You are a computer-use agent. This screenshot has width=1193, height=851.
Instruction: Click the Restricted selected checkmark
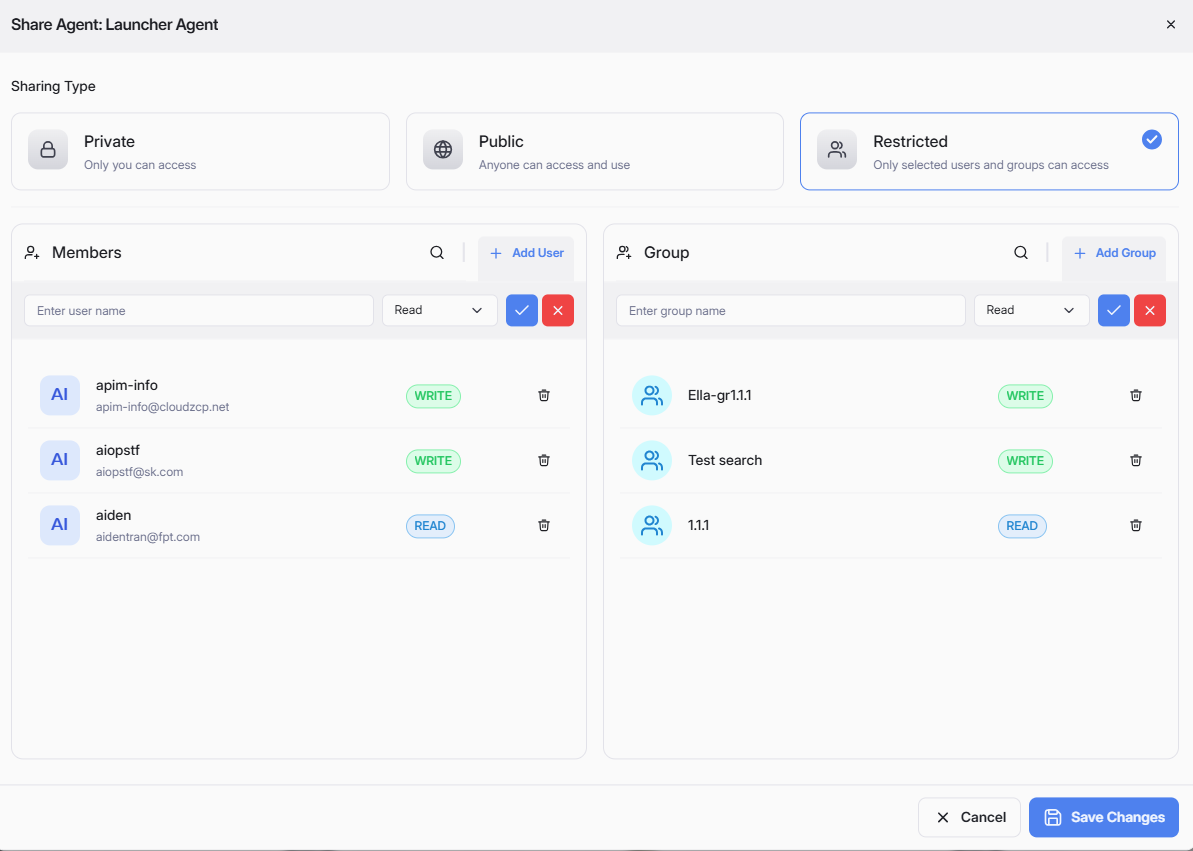coord(1152,140)
